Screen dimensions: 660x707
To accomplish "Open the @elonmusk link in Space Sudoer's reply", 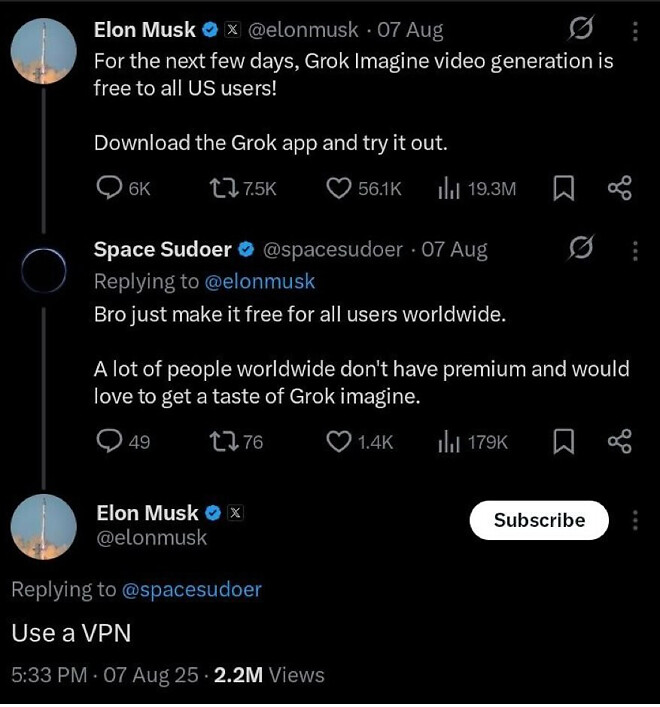I will 260,281.
